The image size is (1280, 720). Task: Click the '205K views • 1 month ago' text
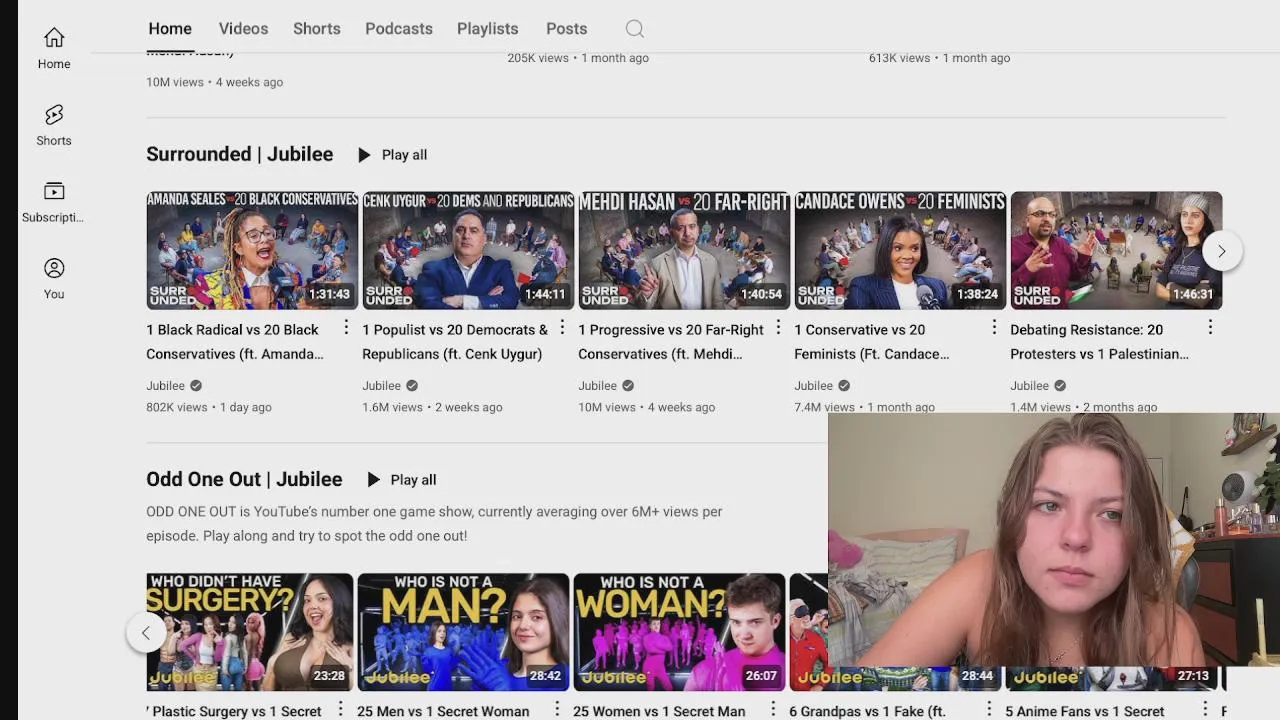[x=578, y=58]
